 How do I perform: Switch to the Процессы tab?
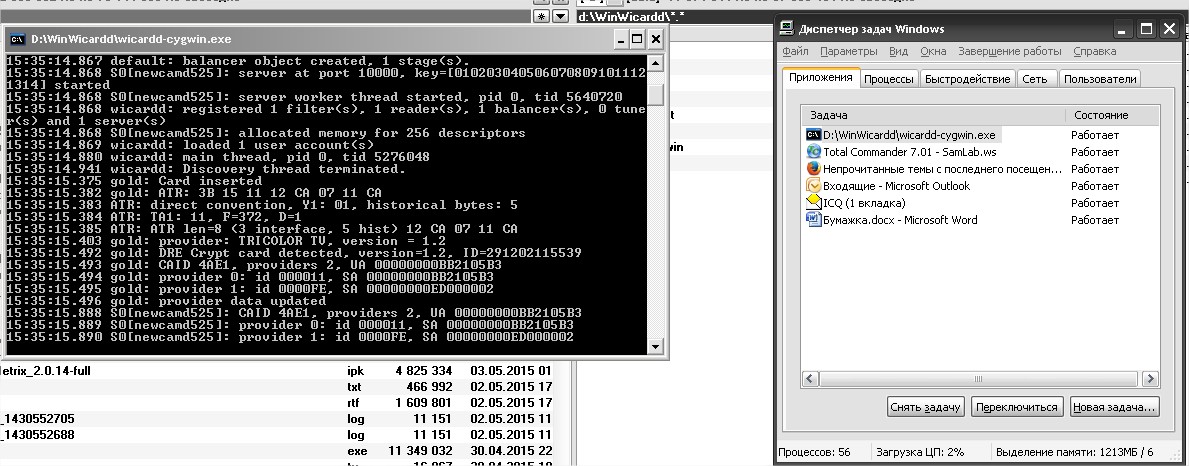(888, 79)
